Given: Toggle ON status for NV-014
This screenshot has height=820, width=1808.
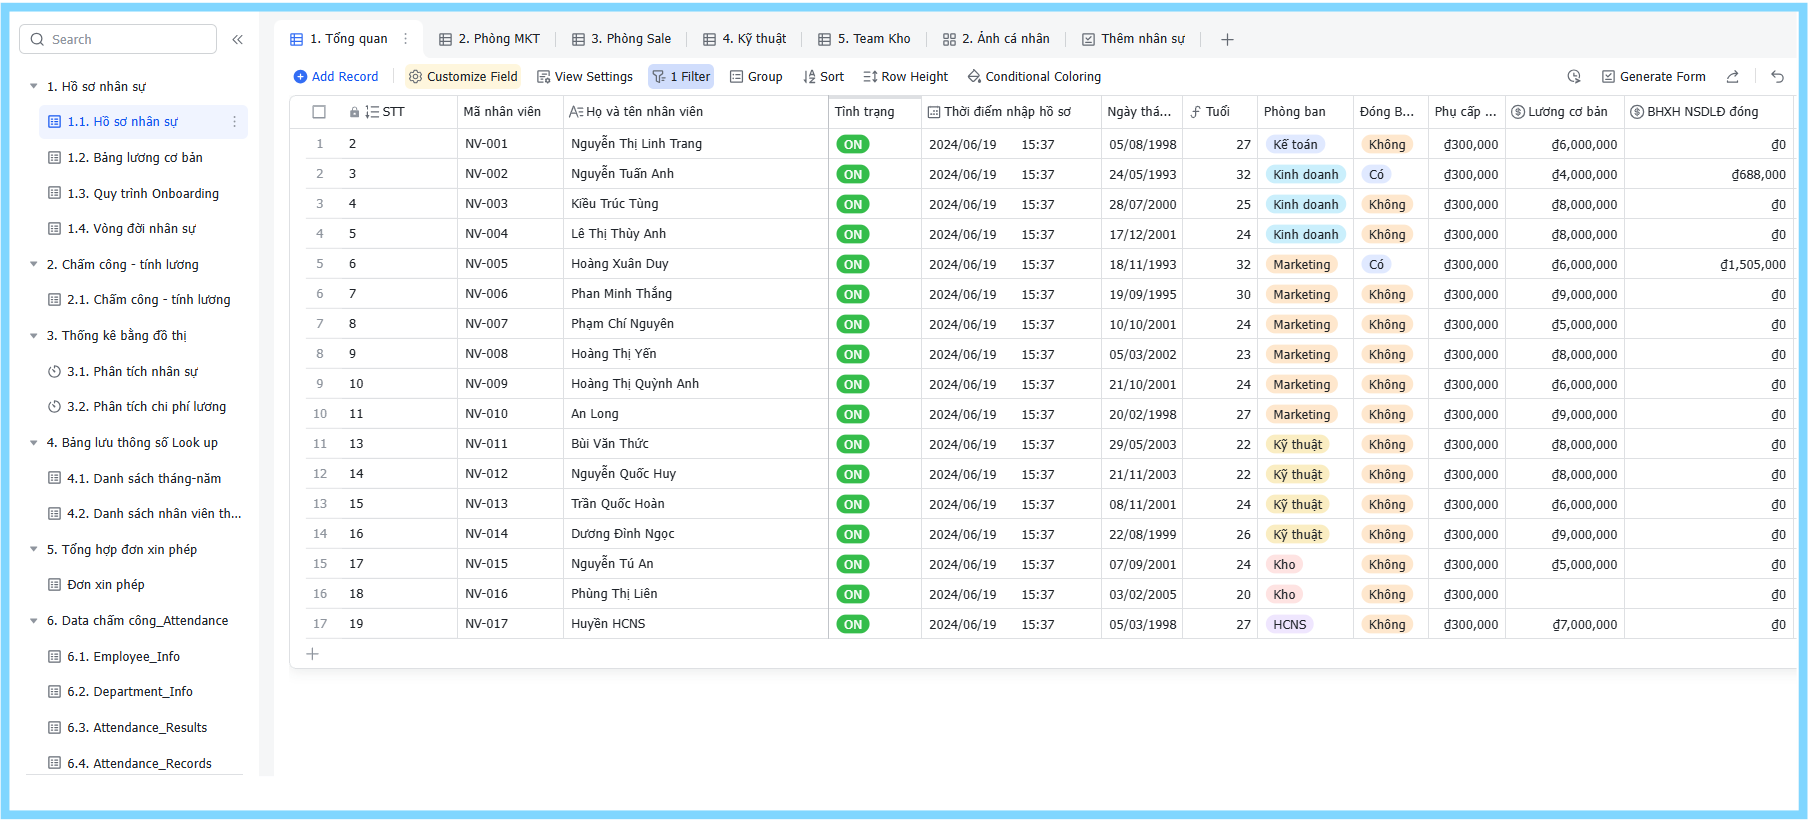Looking at the screenshot, I should (853, 535).
